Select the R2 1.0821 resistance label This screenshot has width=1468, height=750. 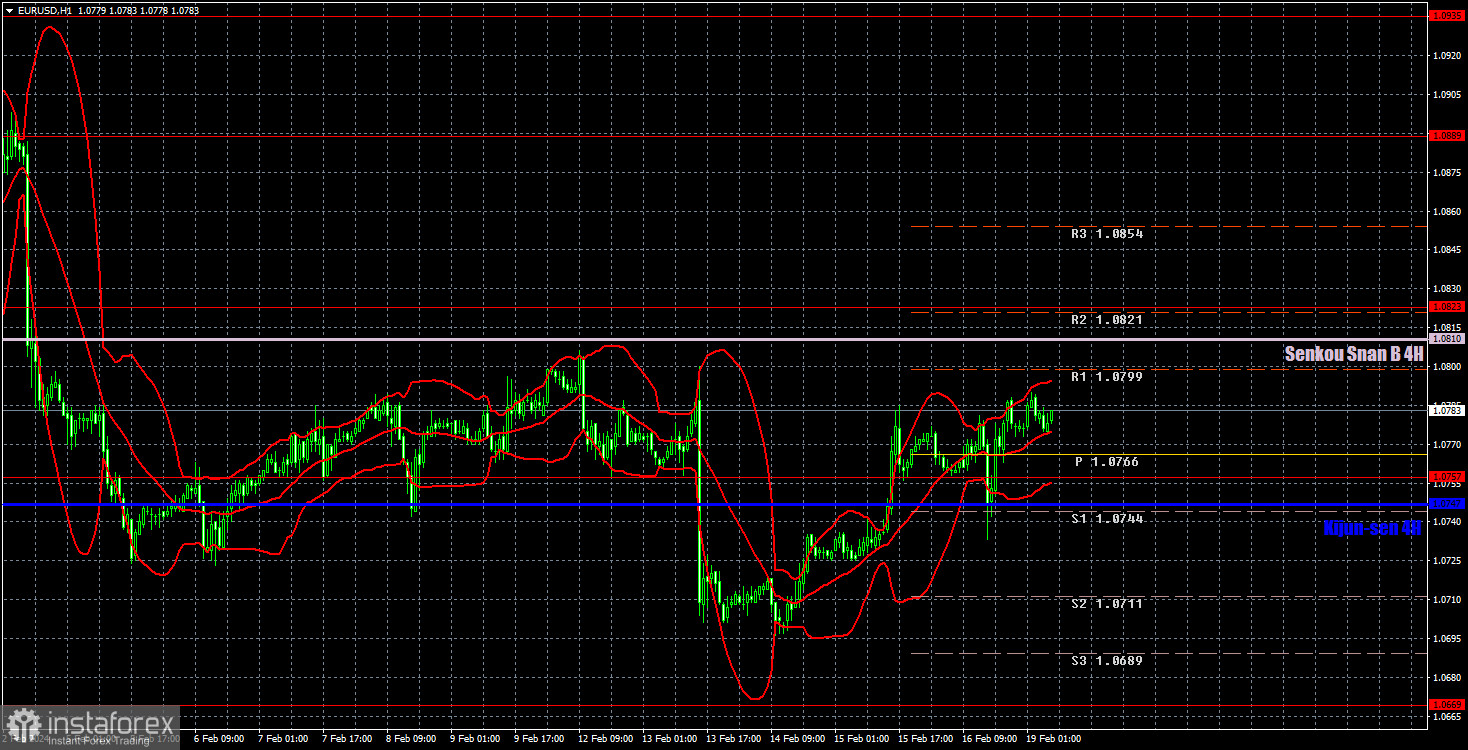[x=1107, y=319]
